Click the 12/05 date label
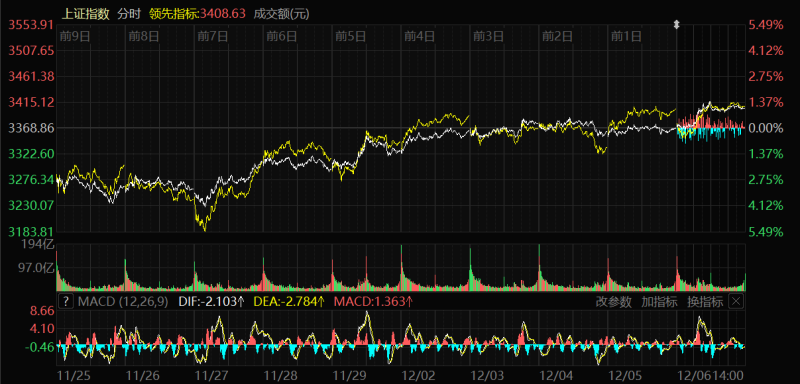The width and height of the screenshot is (800, 384). click(624, 375)
